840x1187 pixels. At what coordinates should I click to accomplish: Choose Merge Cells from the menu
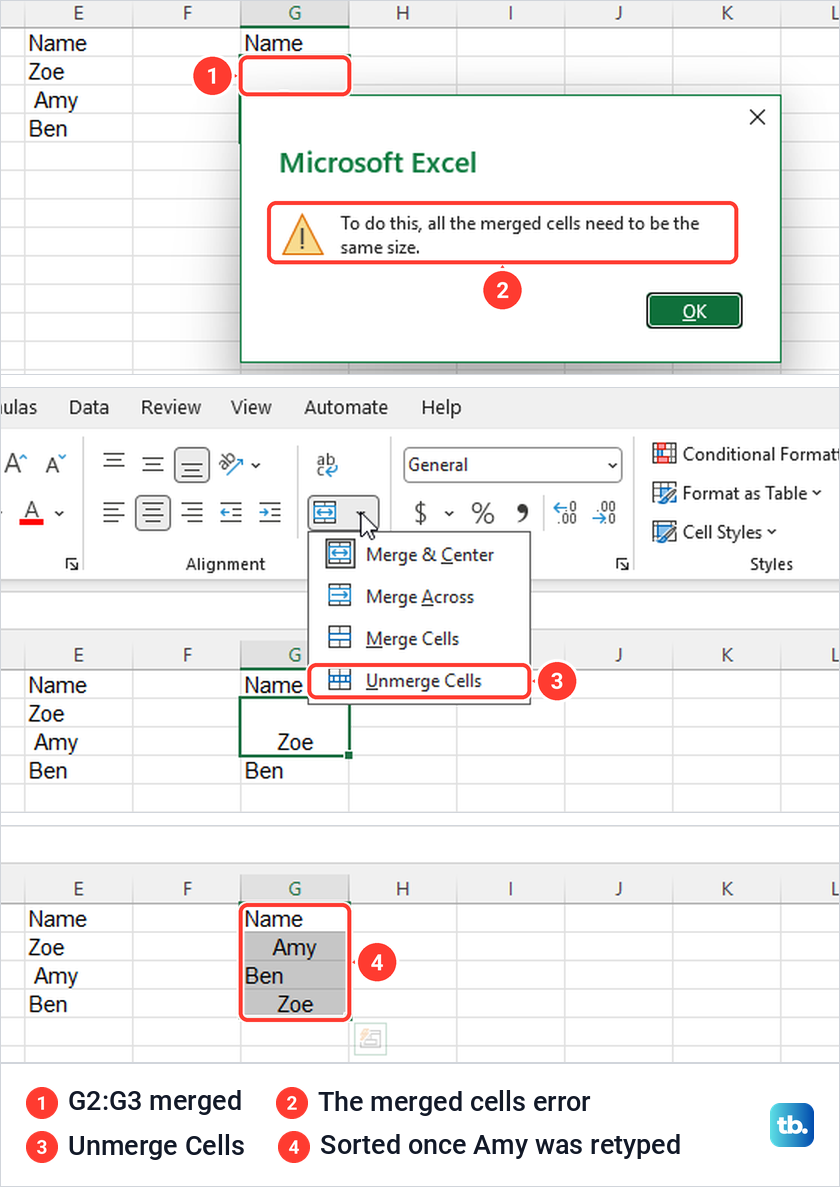pyautogui.click(x=419, y=638)
